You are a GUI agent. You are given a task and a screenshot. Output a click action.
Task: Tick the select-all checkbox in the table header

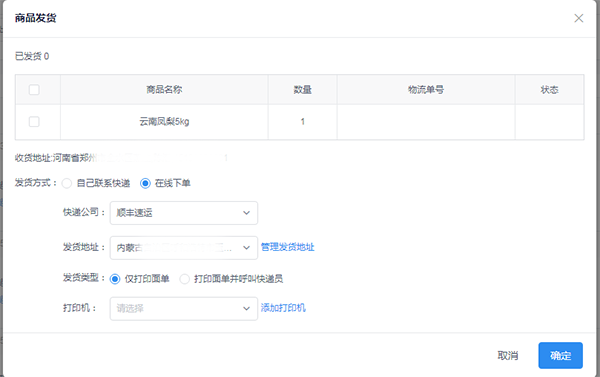pos(34,90)
